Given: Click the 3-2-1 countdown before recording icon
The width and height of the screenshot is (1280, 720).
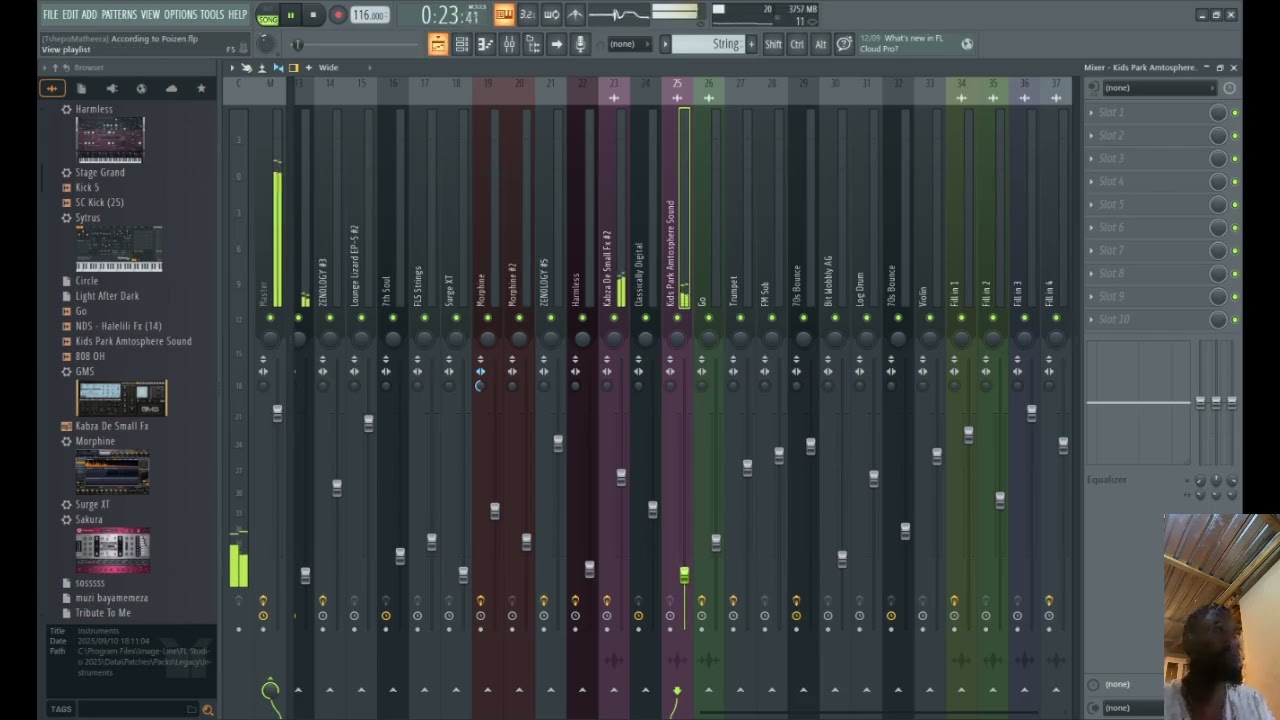Looking at the screenshot, I should coord(527,14).
